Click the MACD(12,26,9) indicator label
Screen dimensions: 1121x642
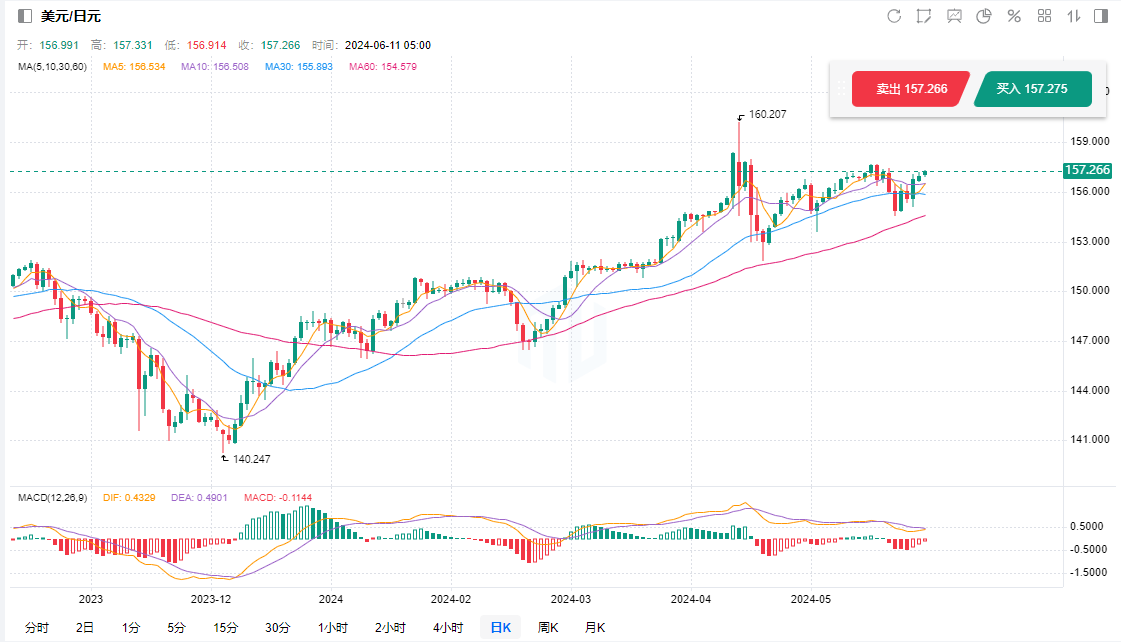54,497
